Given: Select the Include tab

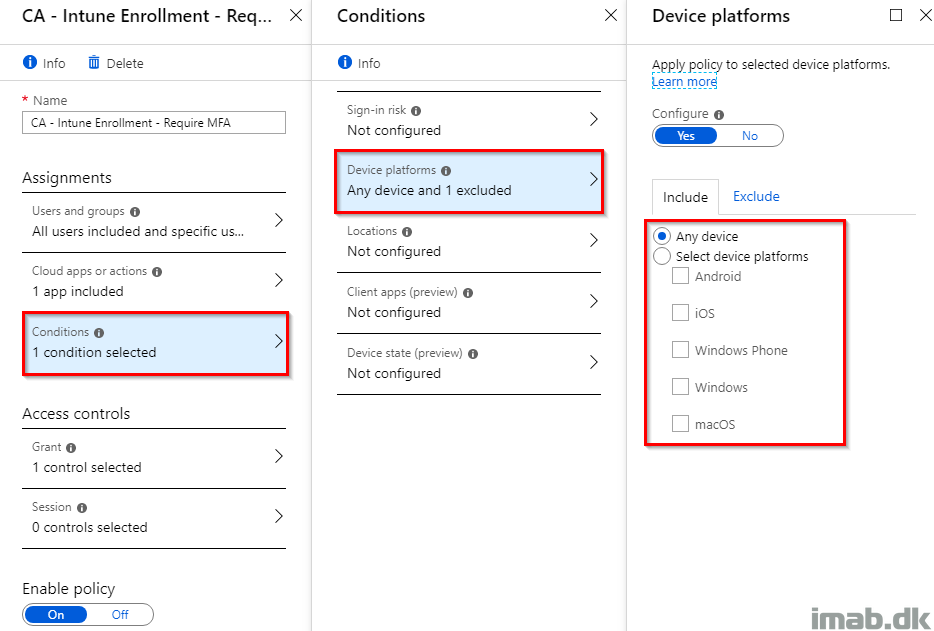Looking at the screenshot, I should pyautogui.click(x=685, y=197).
